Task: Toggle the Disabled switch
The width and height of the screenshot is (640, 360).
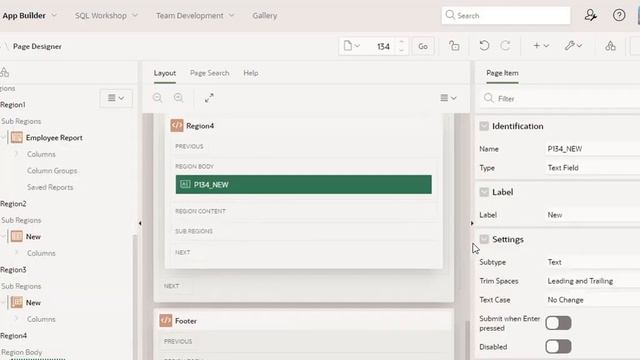Action: point(558,347)
